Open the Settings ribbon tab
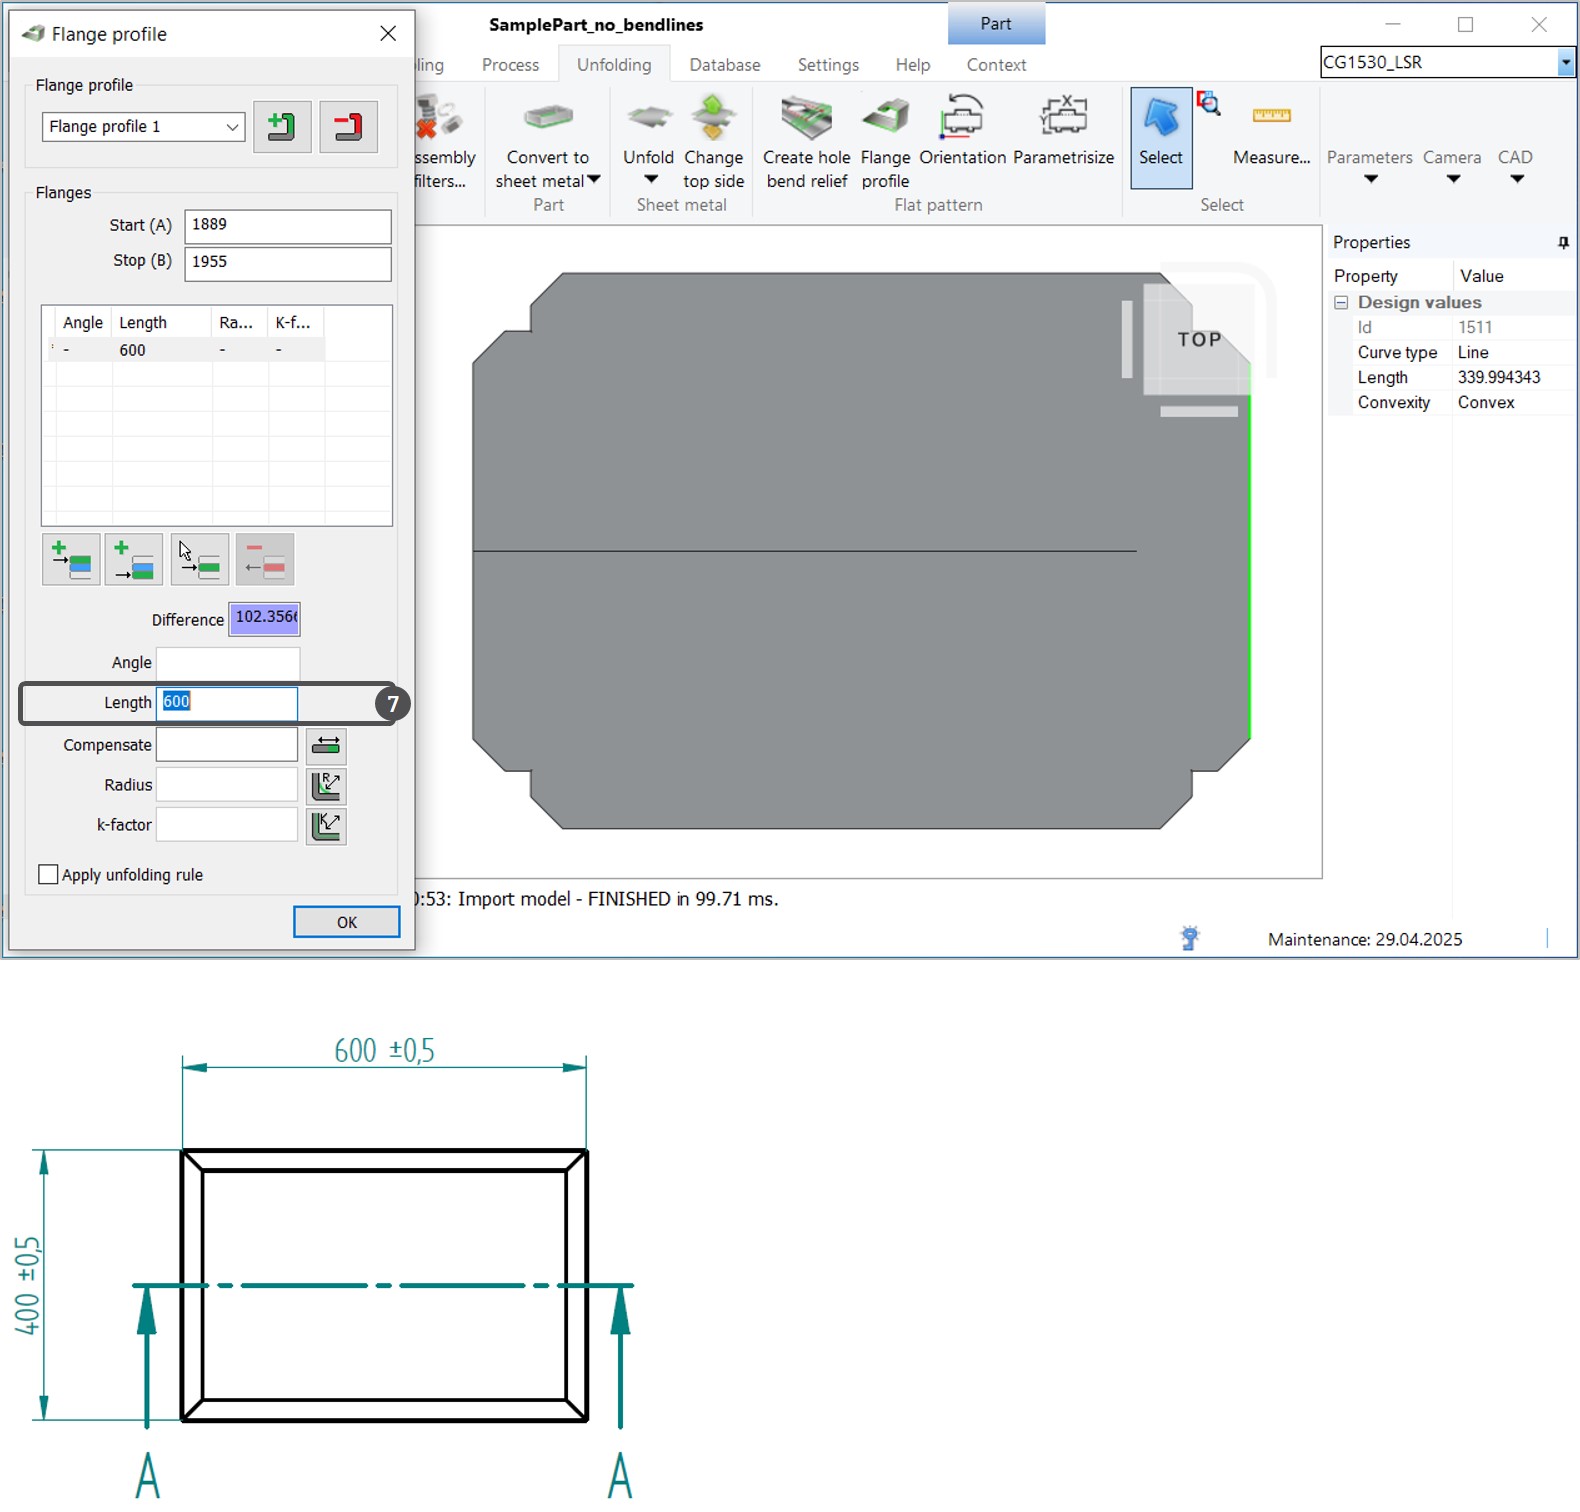Viewport: 1580px width, 1512px height. click(828, 65)
